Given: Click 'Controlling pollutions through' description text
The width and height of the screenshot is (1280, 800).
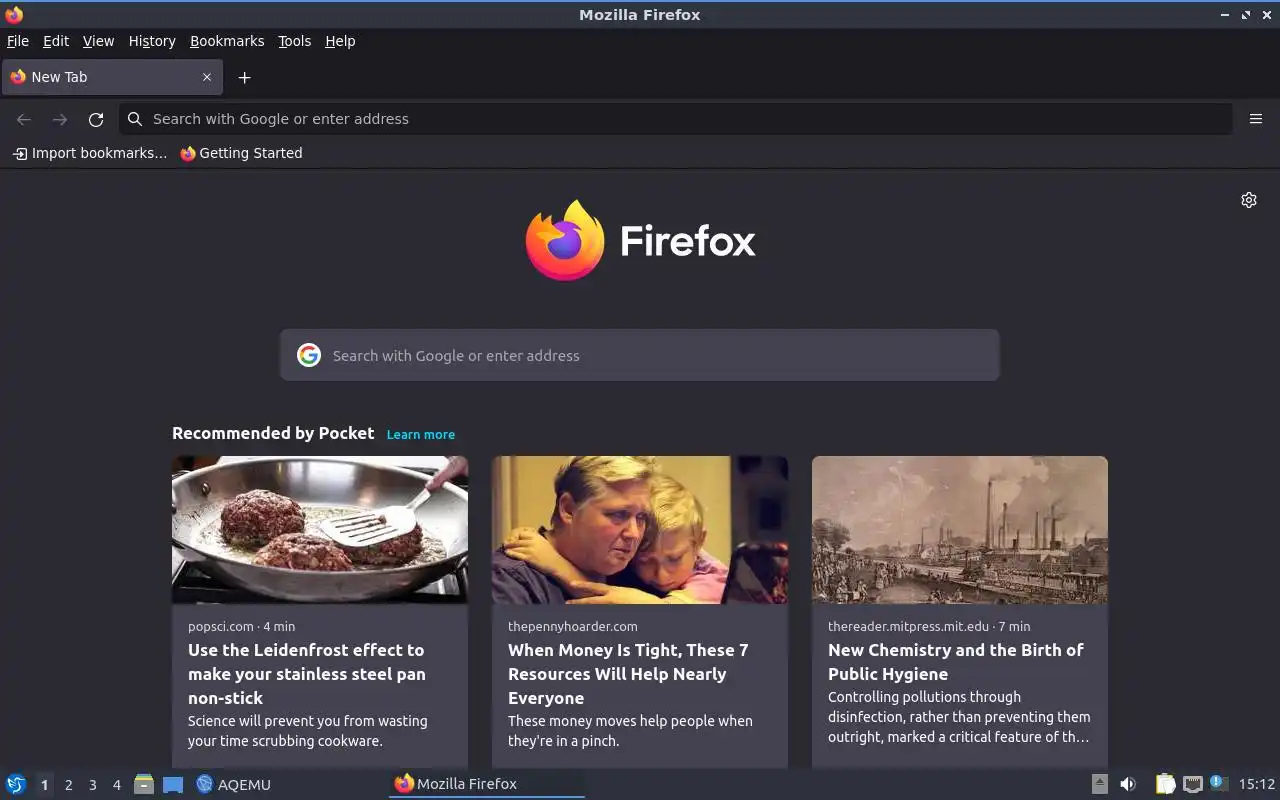Looking at the screenshot, I should point(959,717).
